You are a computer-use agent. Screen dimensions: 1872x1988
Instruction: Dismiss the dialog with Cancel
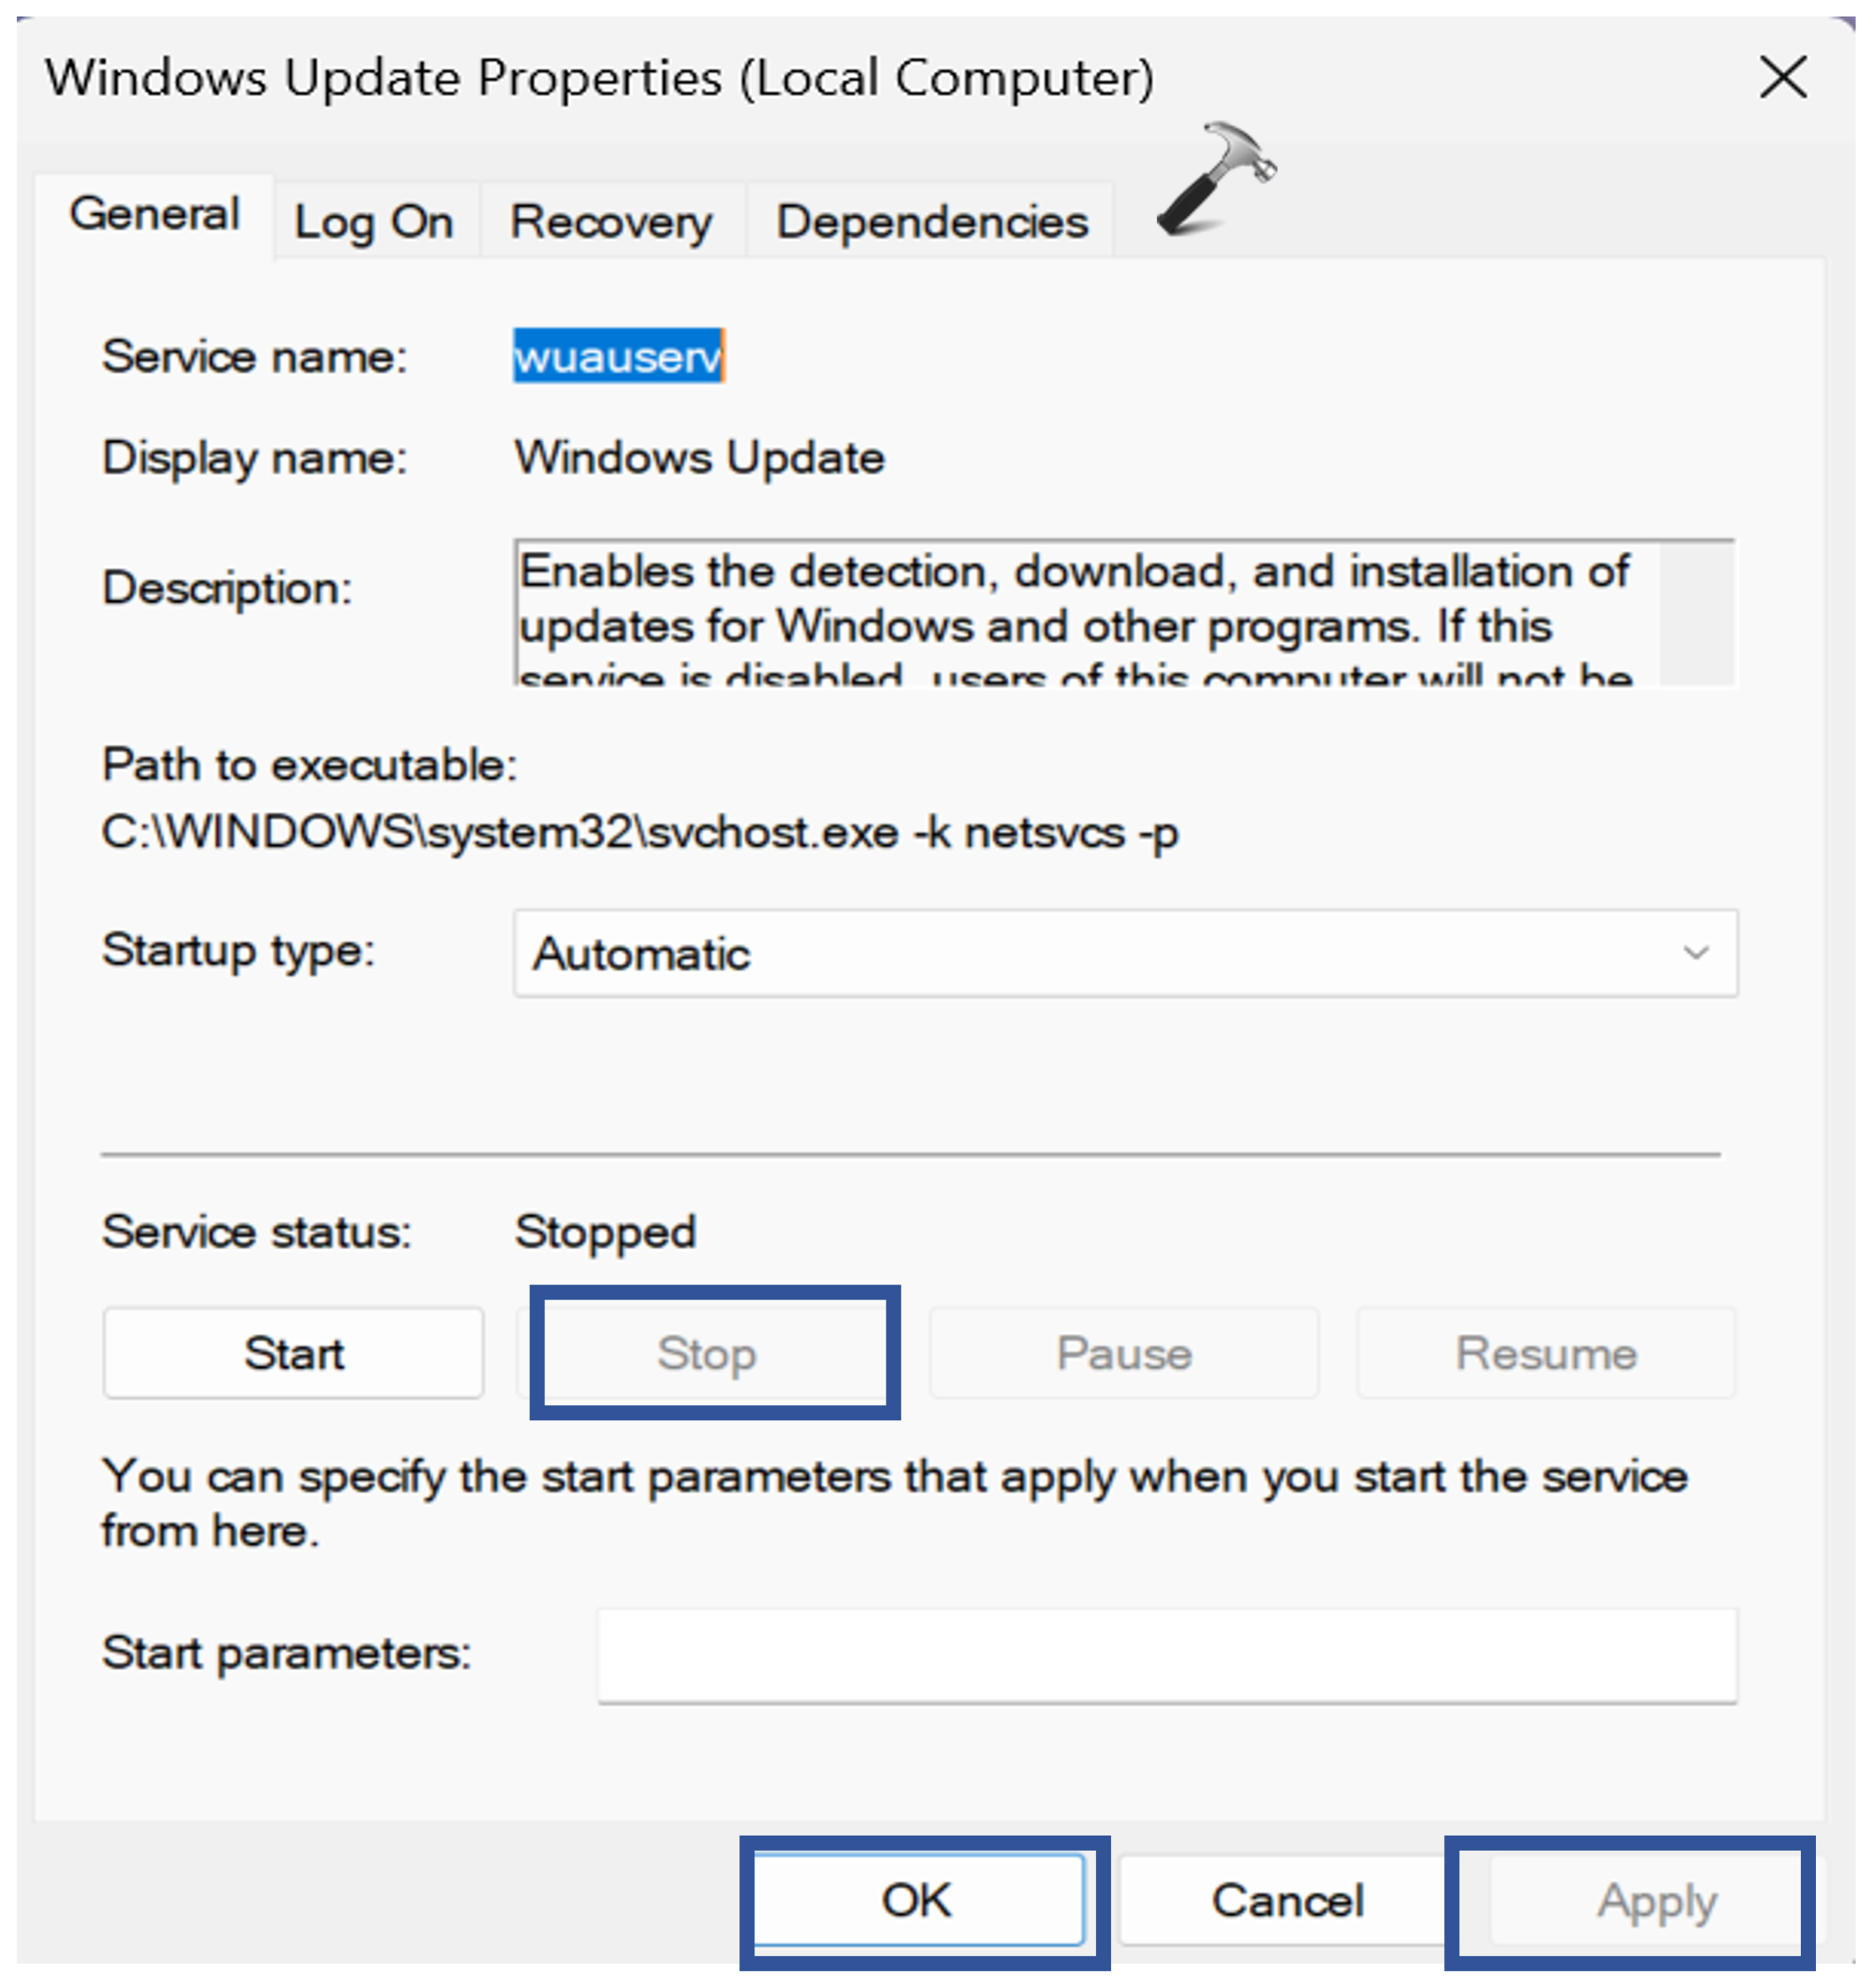point(1287,1900)
